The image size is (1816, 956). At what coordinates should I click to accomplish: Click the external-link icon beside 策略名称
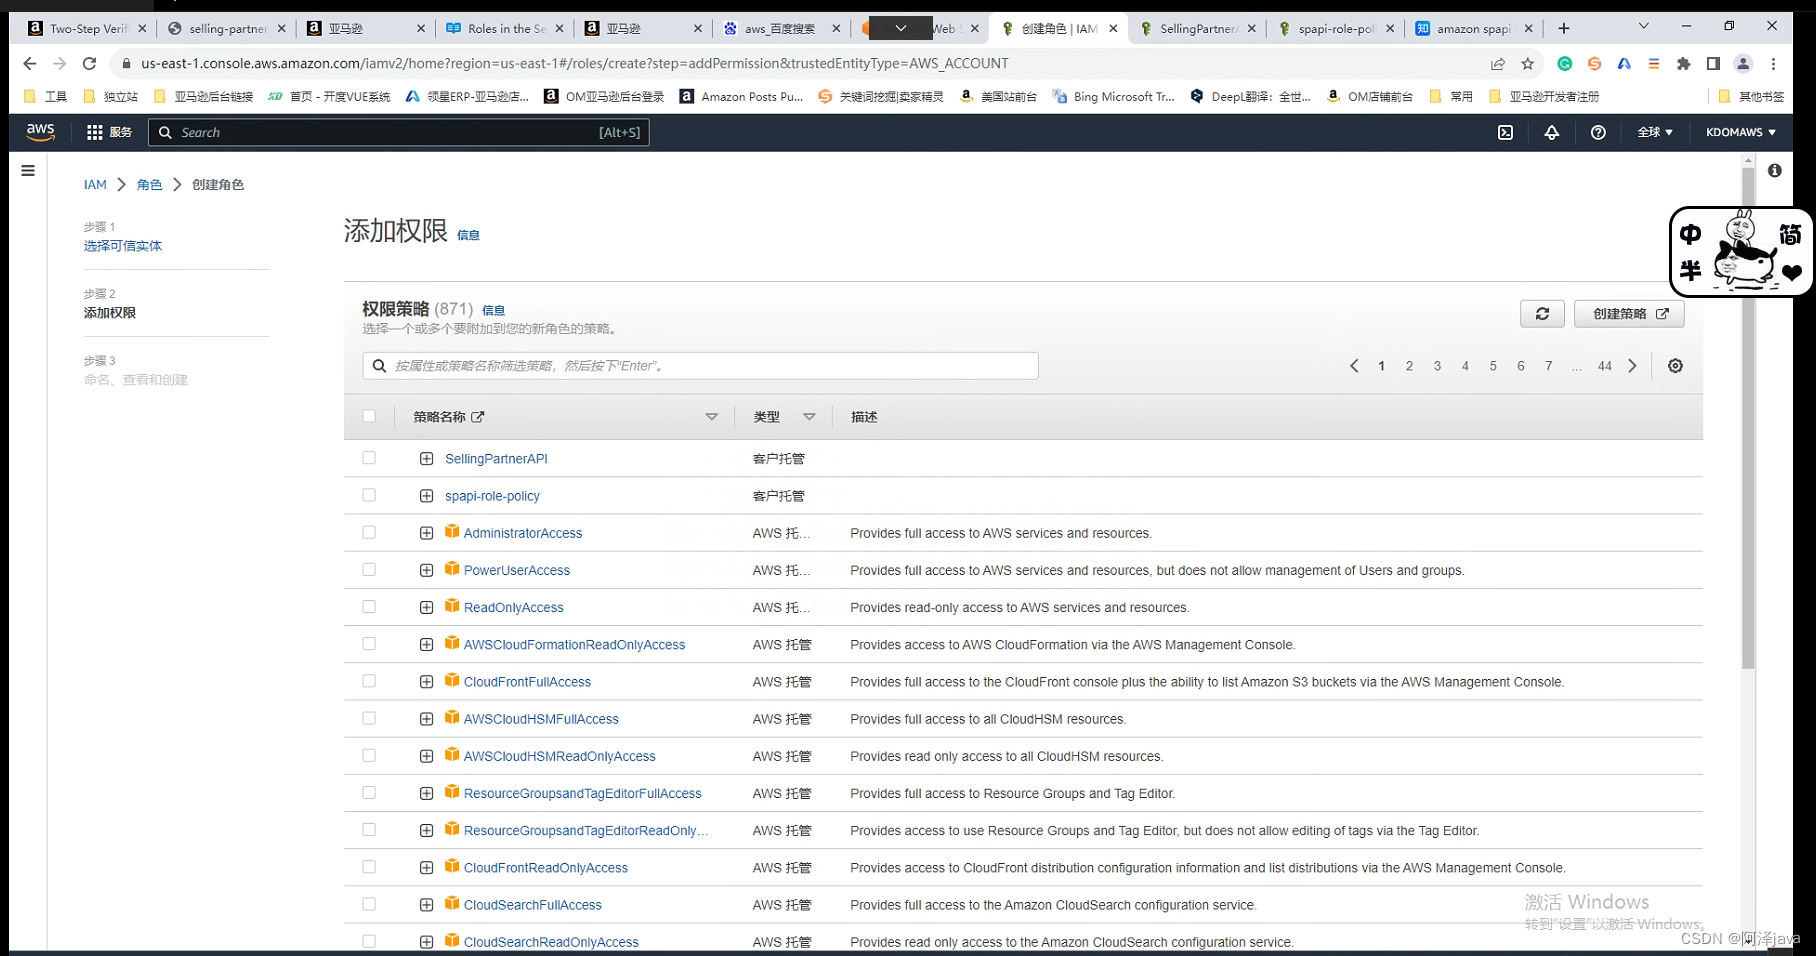pyautogui.click(x=478, y=417)
